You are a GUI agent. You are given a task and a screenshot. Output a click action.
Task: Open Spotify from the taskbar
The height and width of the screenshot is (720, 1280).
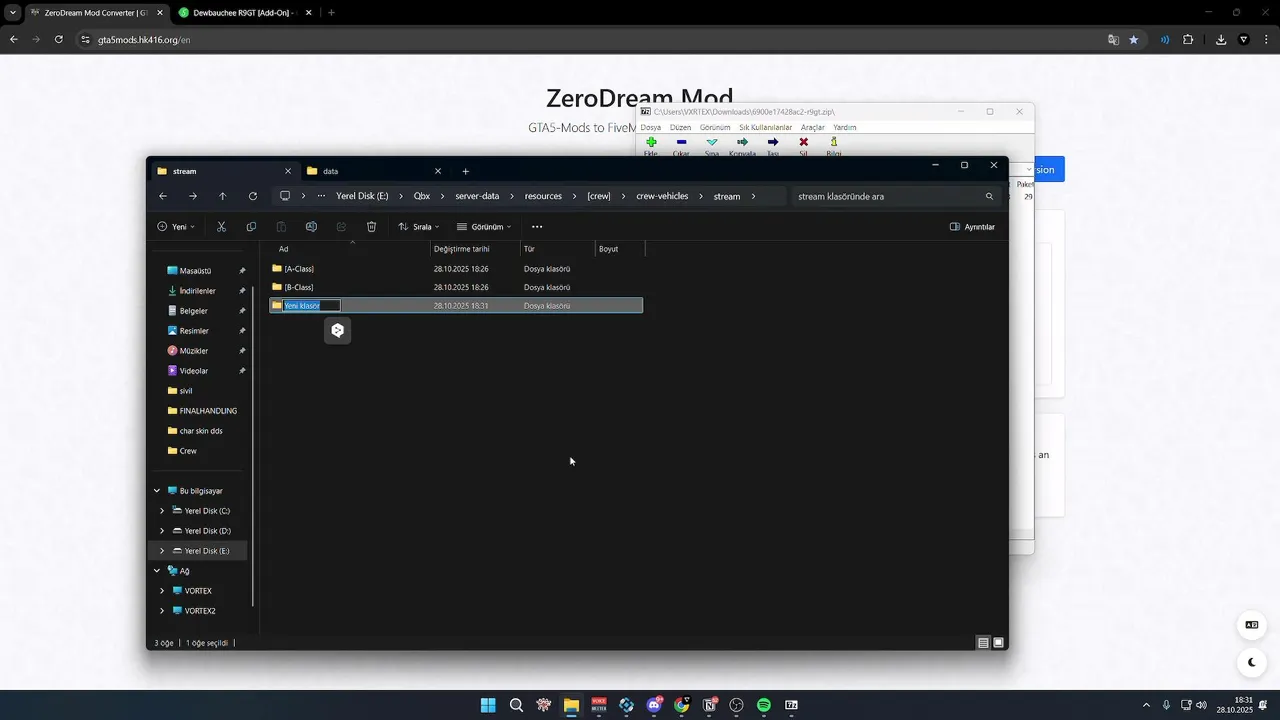point(764,705)
